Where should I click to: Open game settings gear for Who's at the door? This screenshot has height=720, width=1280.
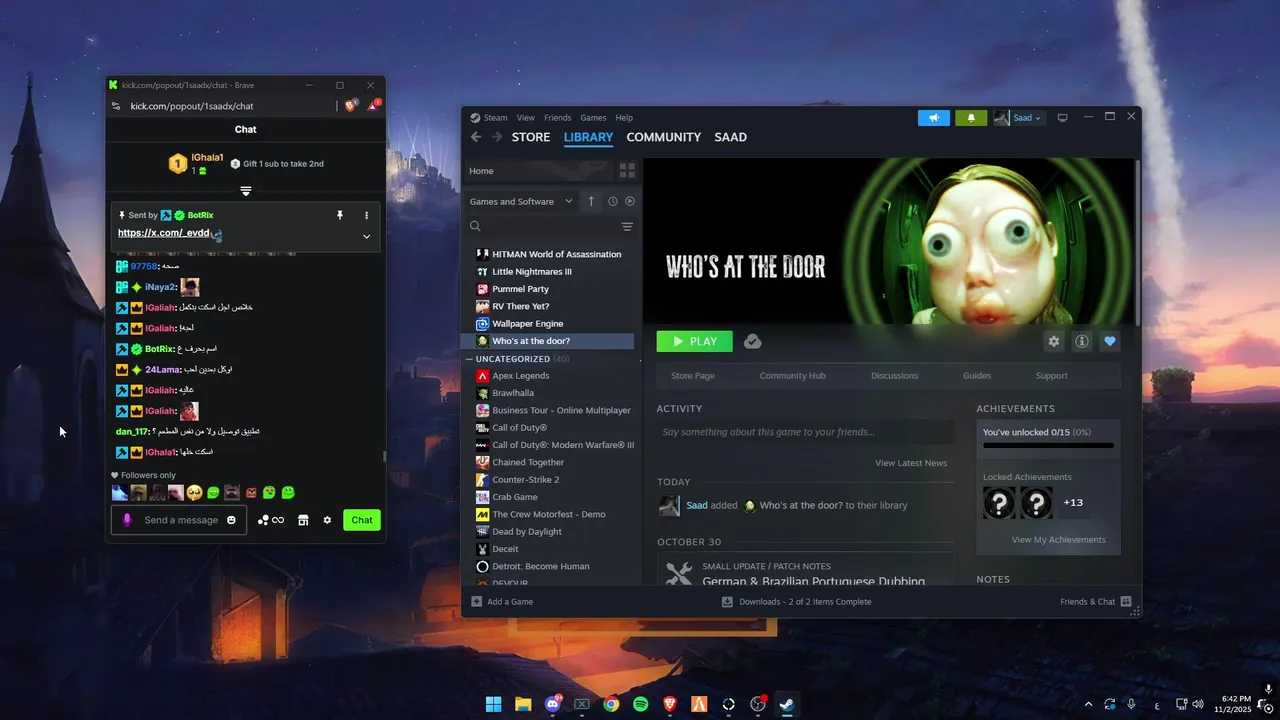pyautogui.click(x=1054, y=342)
